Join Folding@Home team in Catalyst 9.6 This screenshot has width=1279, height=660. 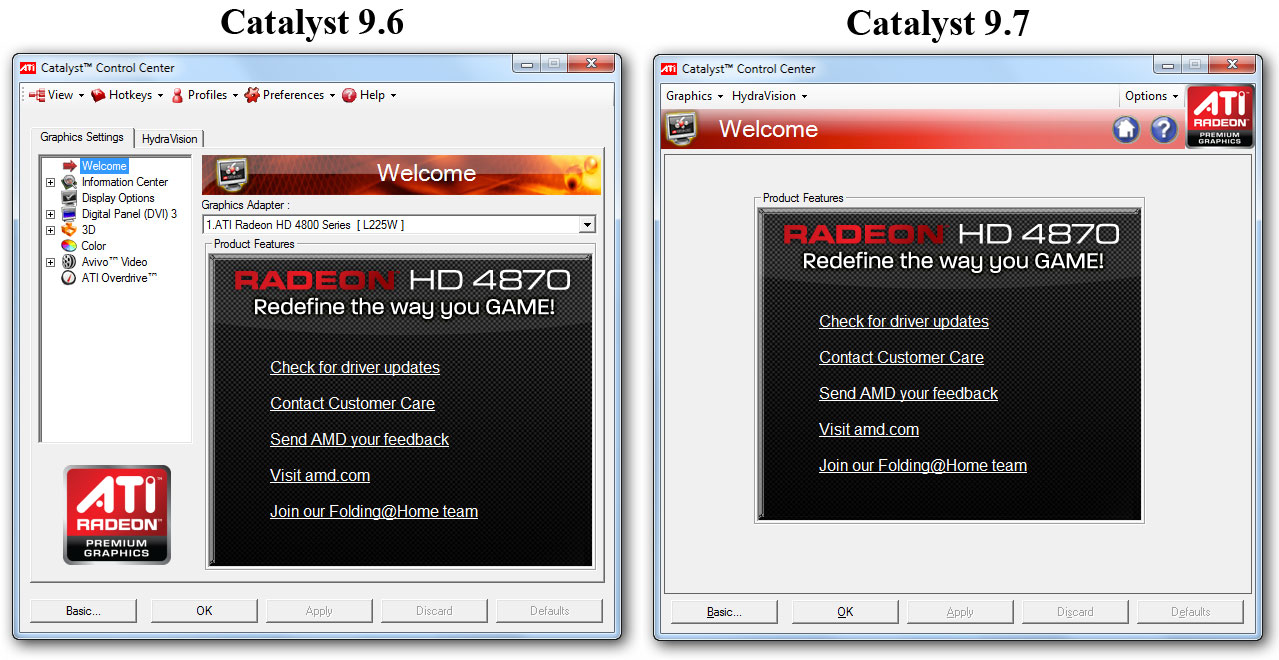point(374,511)
